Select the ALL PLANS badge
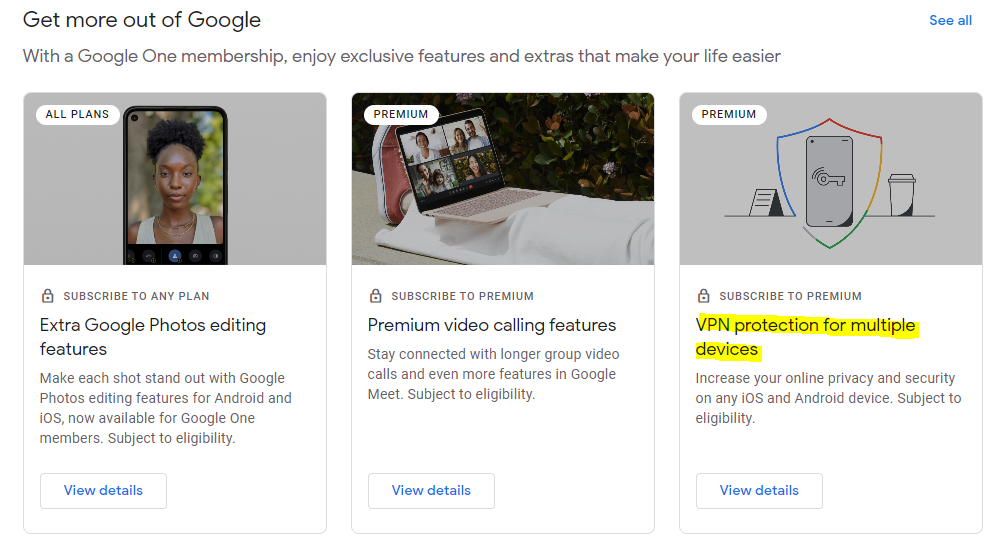Screen dimensions: 1008x546 (77, 114)
